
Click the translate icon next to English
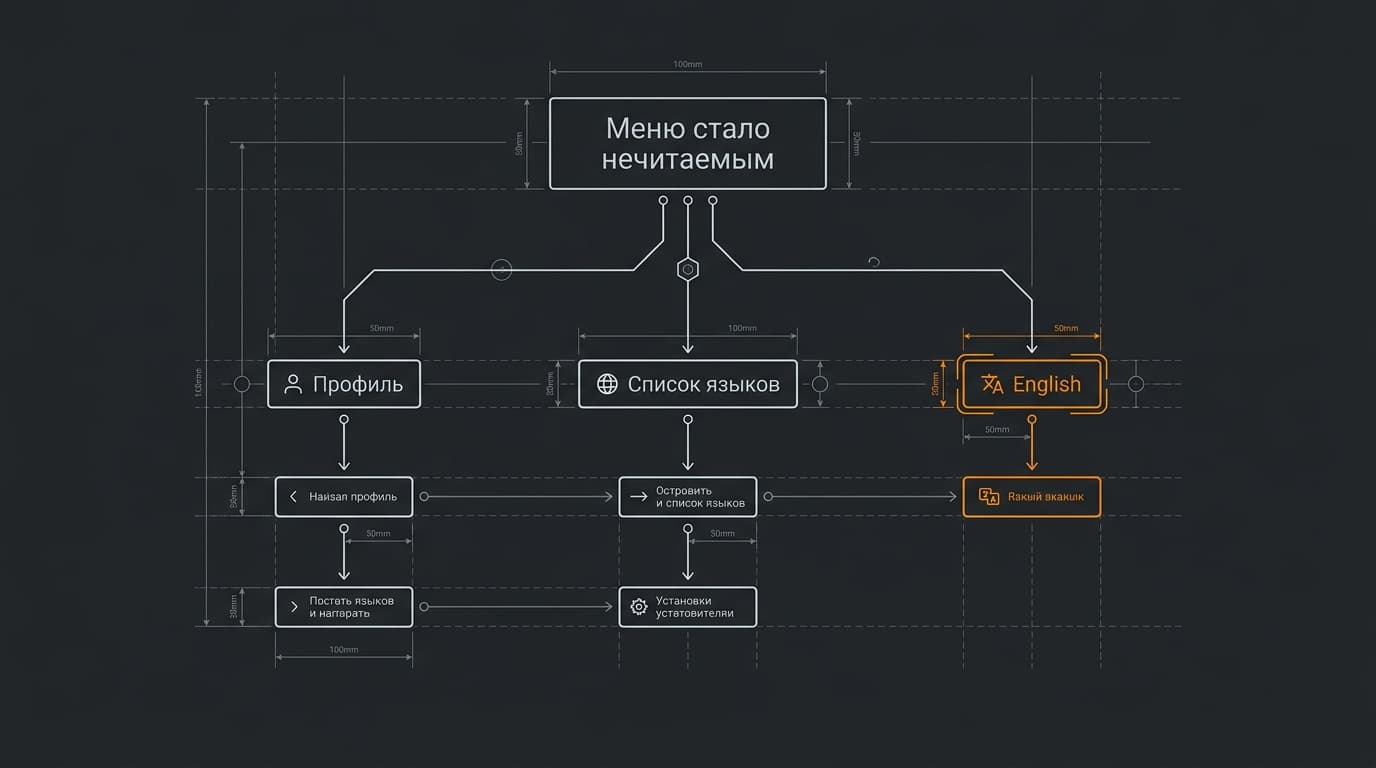[x=992, y=385]
